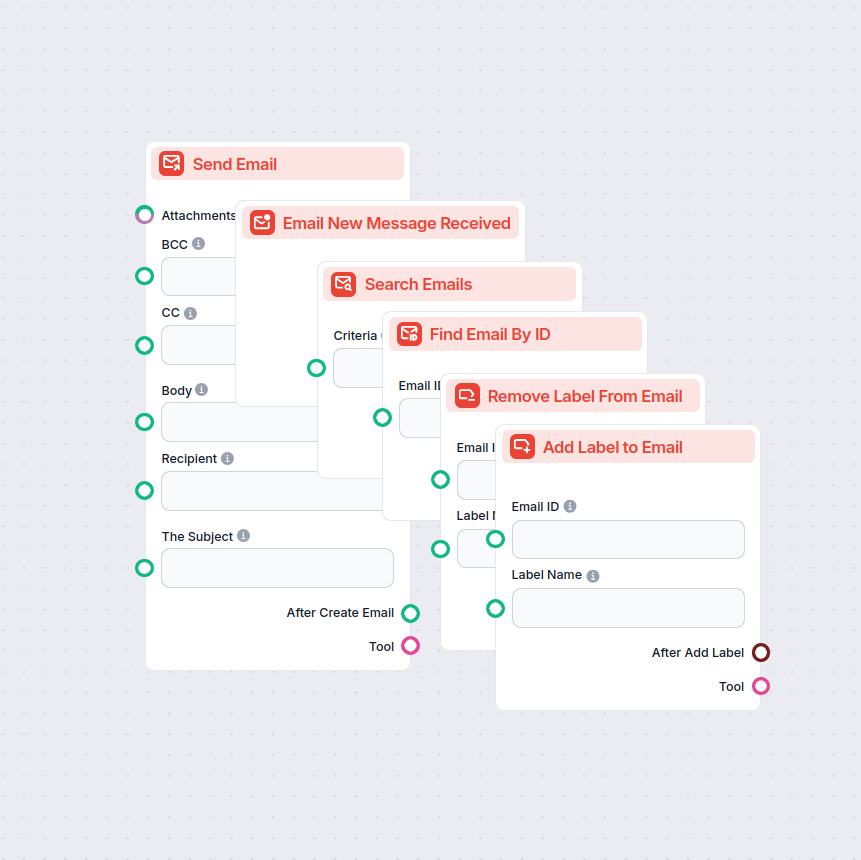
Task: Click The Subject input field
Action: pyautogui.click(x=277, y=568)
